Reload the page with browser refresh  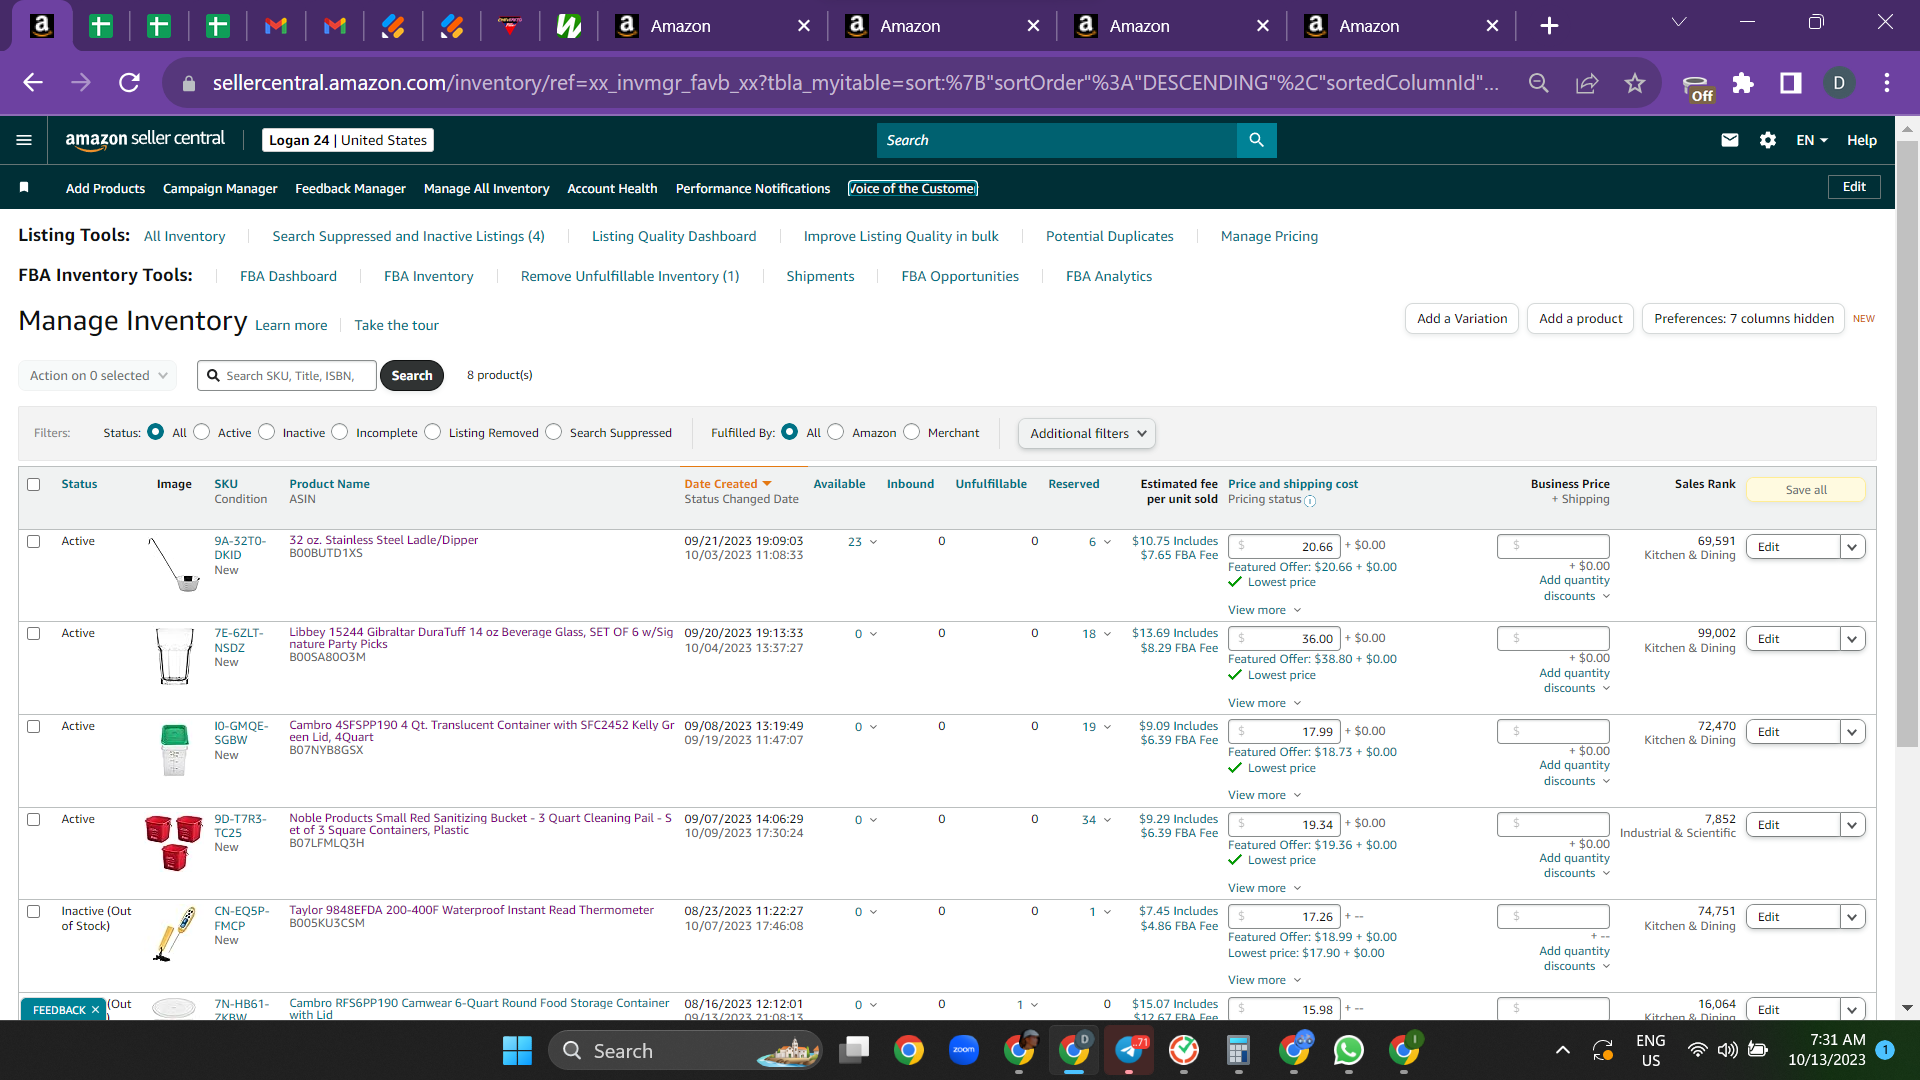pyautogui.click(x=129, y=83)
